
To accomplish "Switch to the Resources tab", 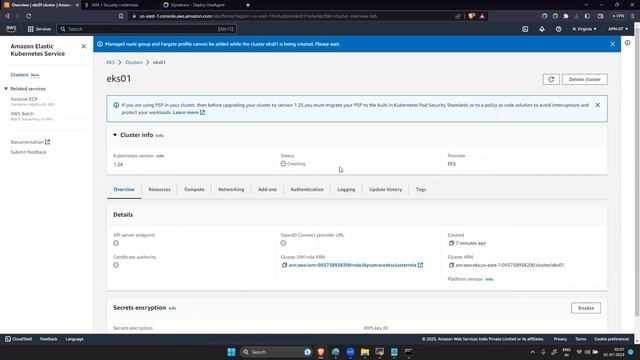I will pos(160,189).
